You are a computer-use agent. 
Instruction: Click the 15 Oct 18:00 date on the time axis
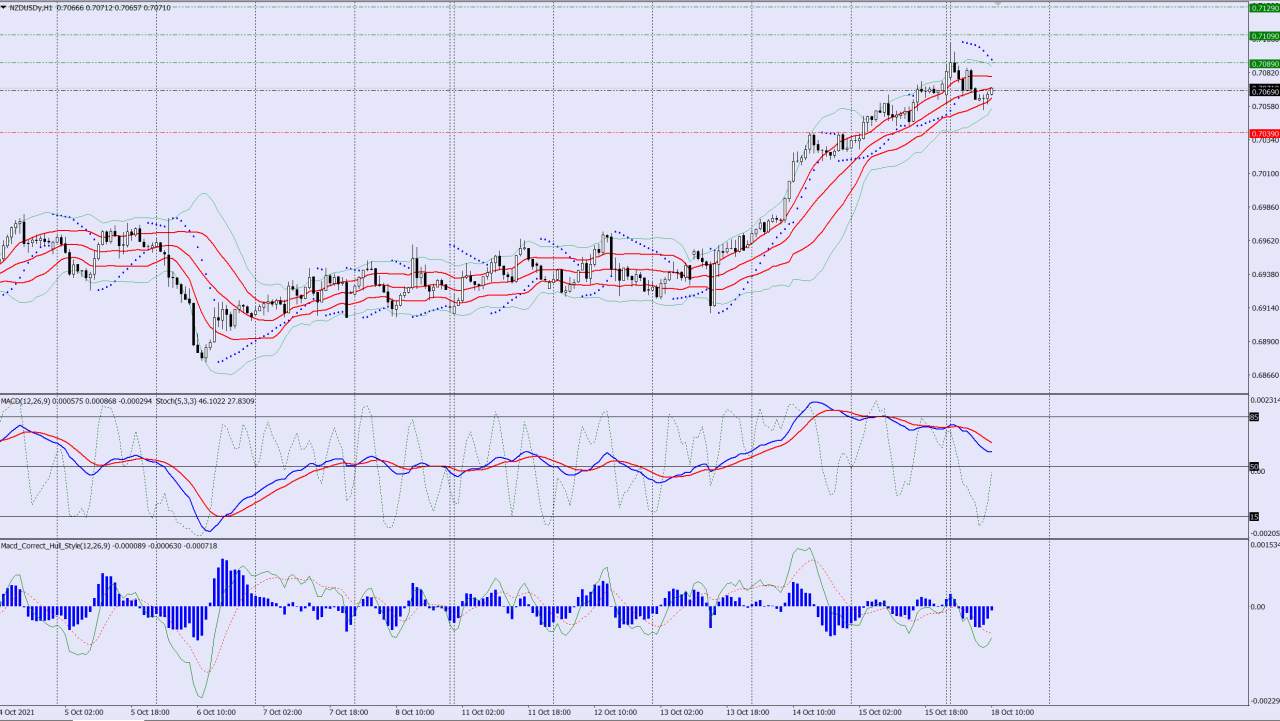pyautogui.click(x=946, y=713)
